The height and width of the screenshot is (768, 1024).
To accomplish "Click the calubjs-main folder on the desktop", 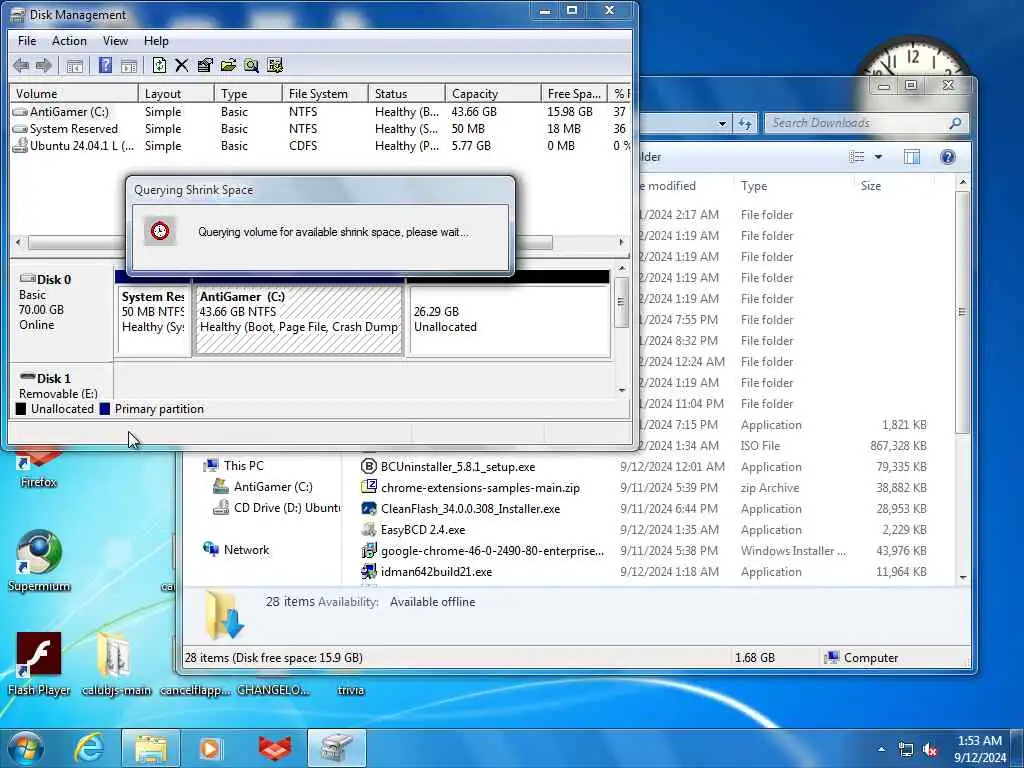I will coord(116,663).
